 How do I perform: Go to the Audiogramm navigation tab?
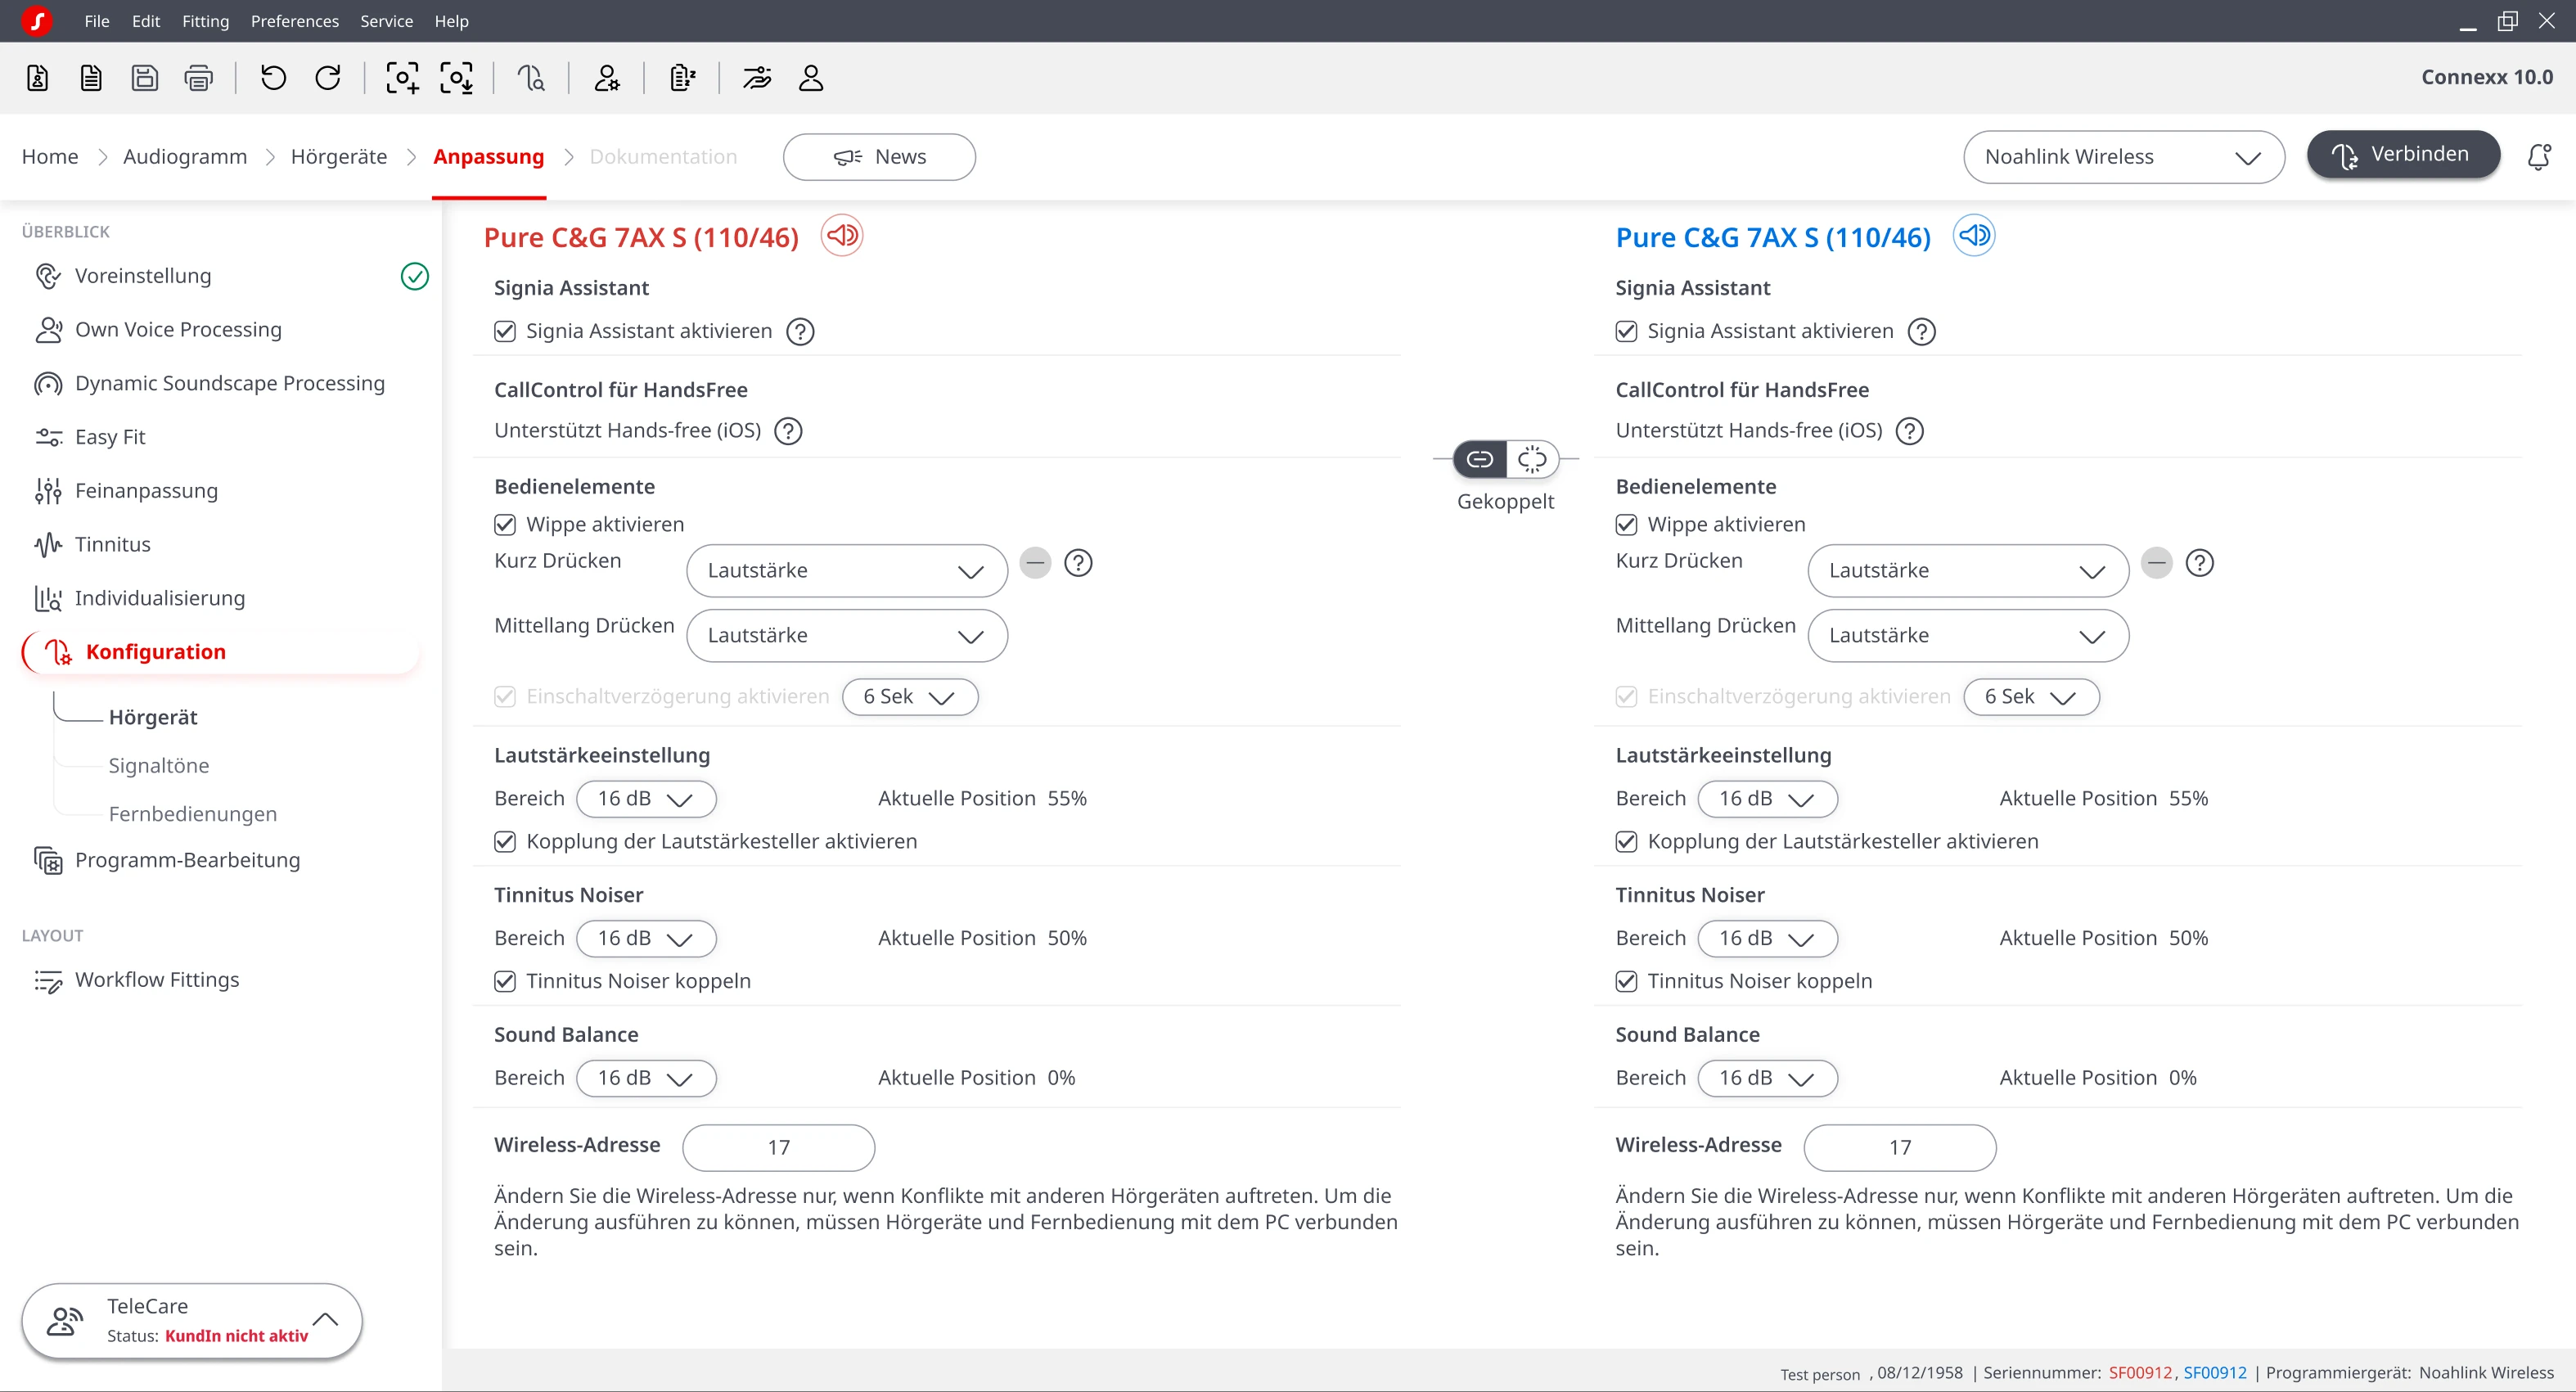(x=185, y=157)
